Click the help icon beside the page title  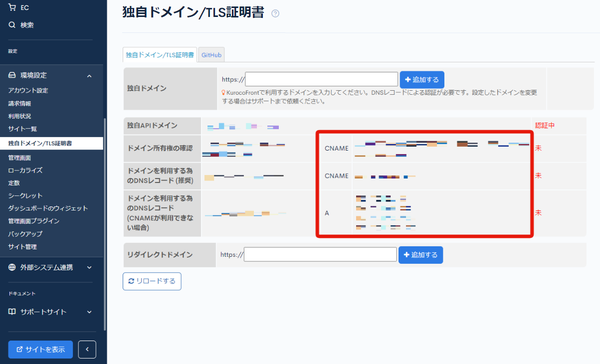point(275,13)
